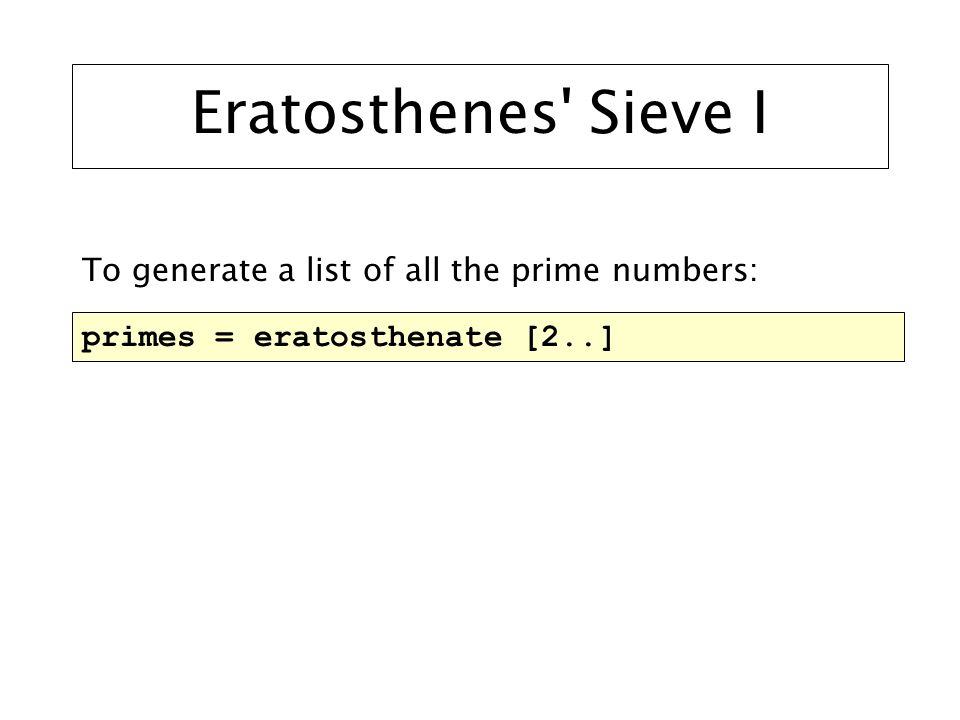Click the "[2..]" list expression
960x720 pixels.
(569, 337)
